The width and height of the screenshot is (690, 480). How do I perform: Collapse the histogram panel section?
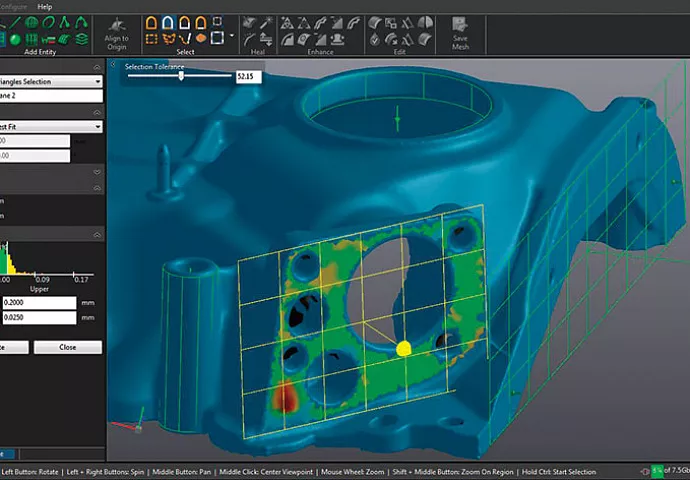pyautogui.click(x=97, y=235)
